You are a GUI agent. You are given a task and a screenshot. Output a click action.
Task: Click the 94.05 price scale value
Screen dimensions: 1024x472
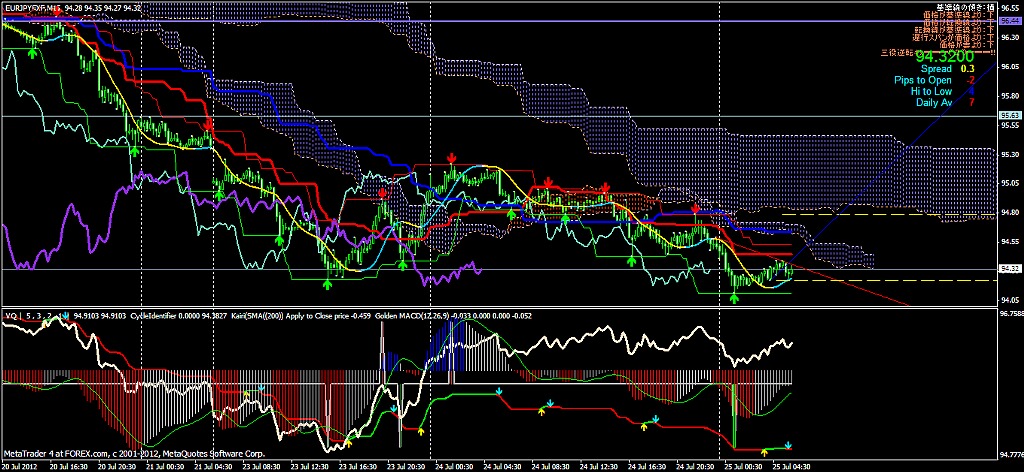click(x=1010, y=301)
